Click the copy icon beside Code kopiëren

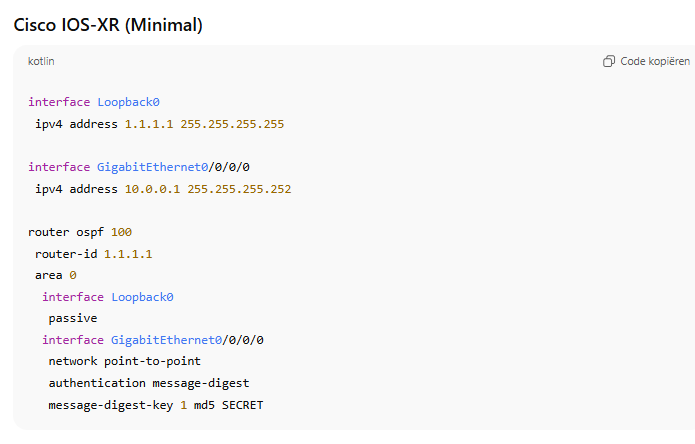(609, 62)
